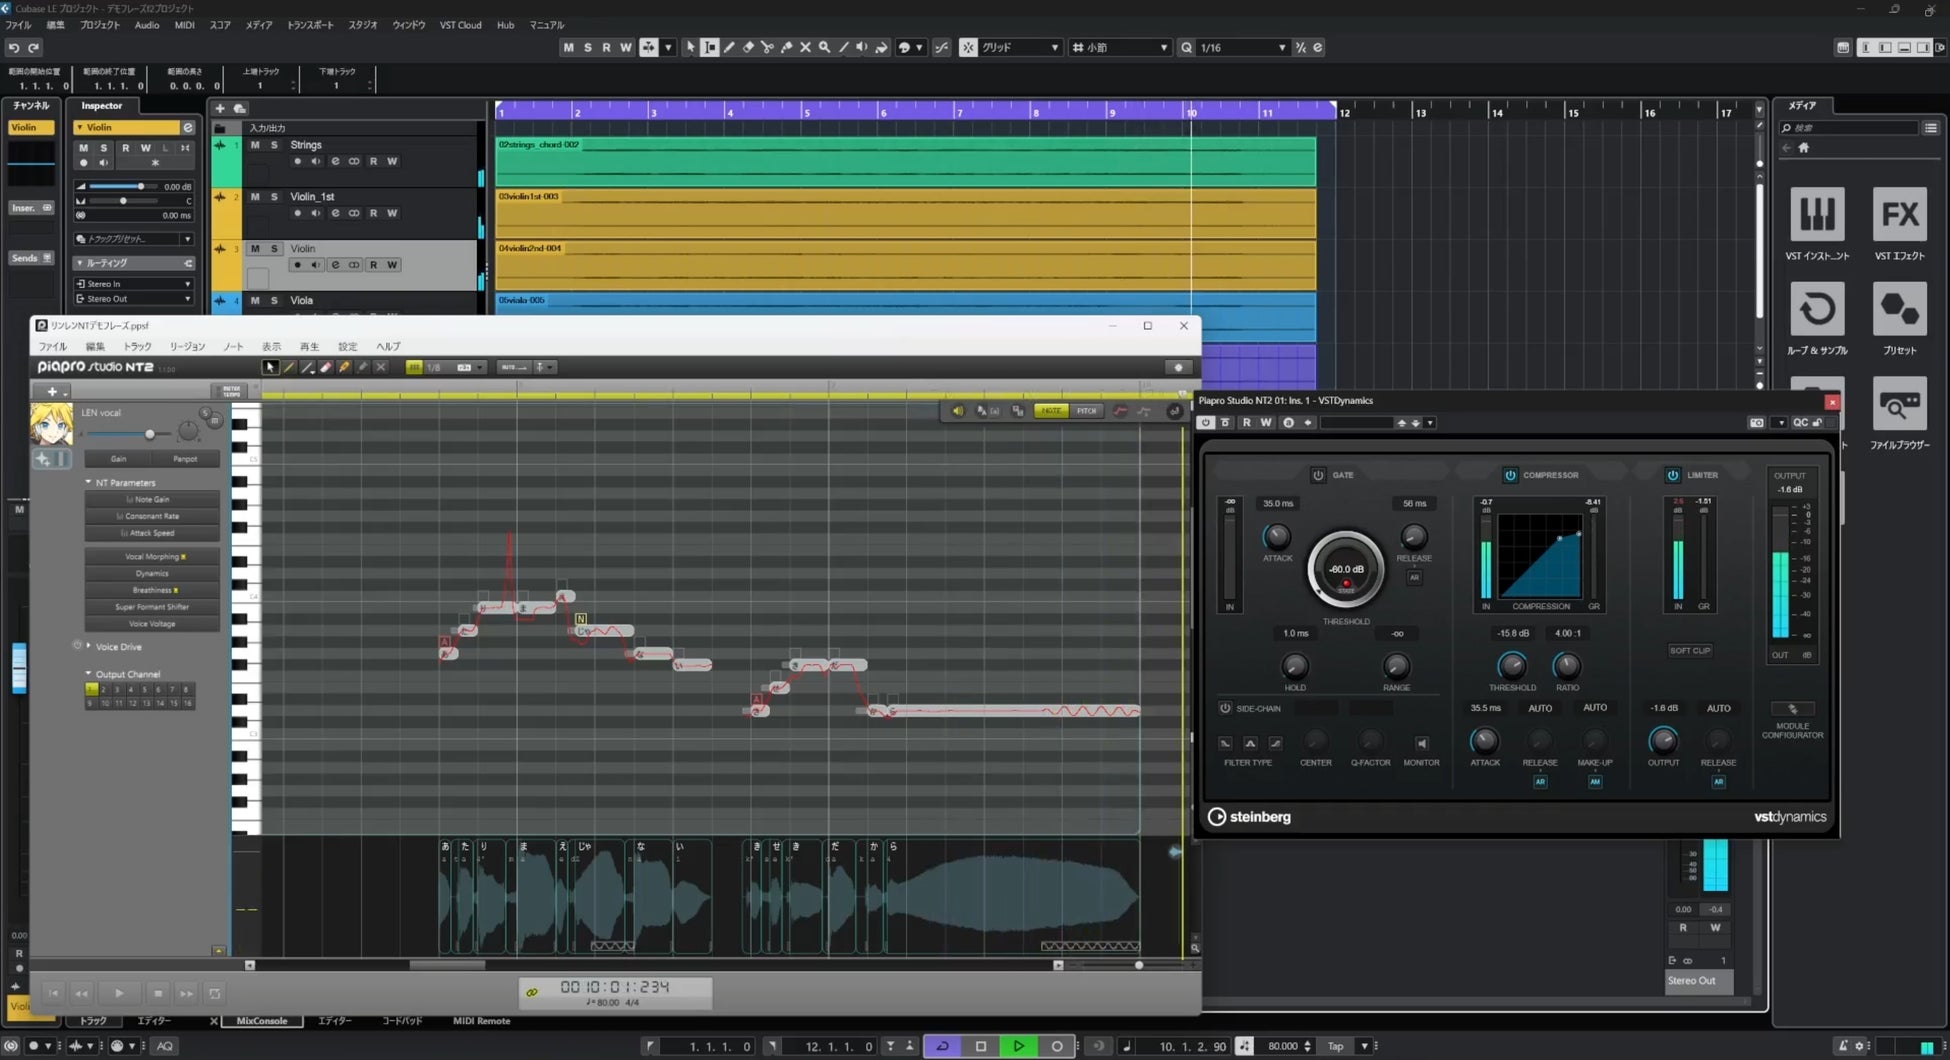Click the Vocal Morphing parameter button
Image resolution: width=1950 pixels, height=1060 pixels.
tap(152, 557)
